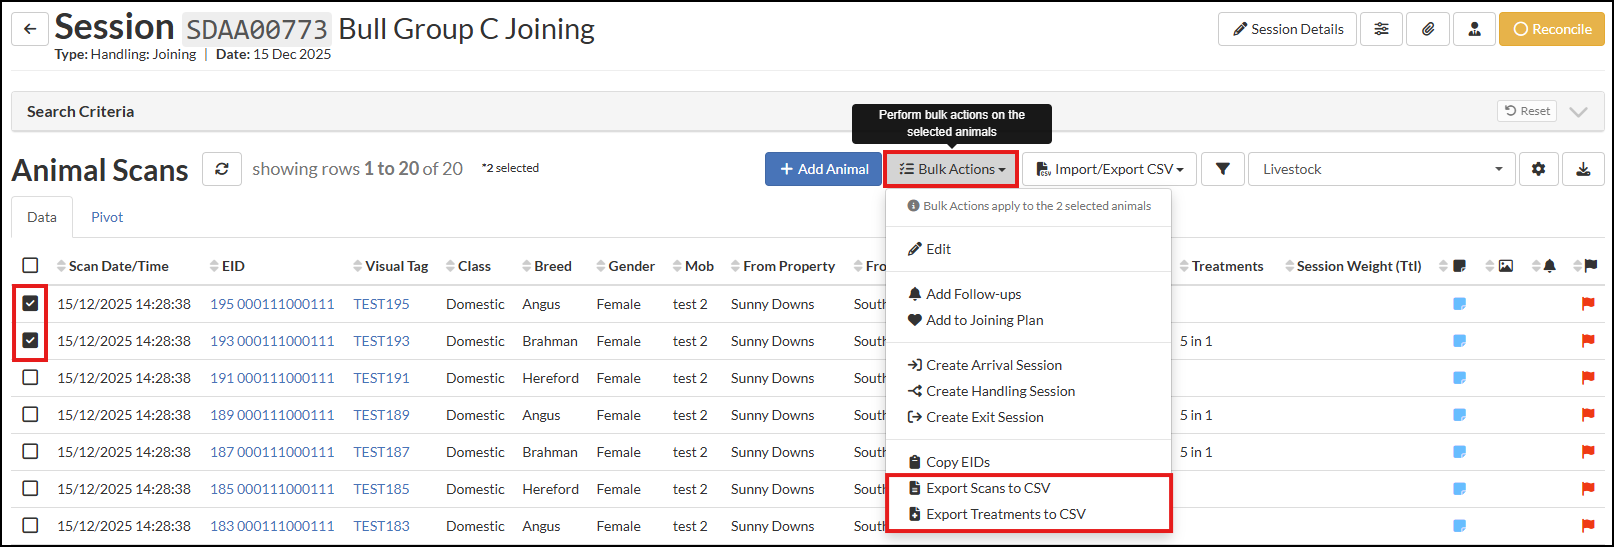Image resolution: width=1614 pixels, height=547 pixels.
Task: Click the red flag in the TEST187 row
Action: pos(1587,452)
